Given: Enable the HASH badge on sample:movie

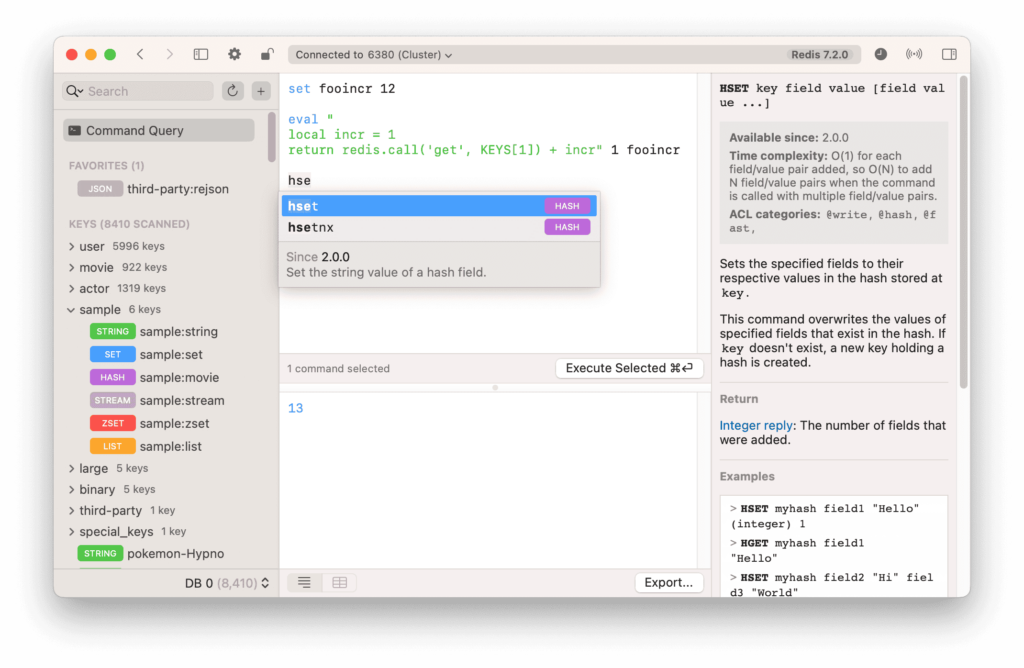Looking at the screenshot, I should pos(112,377).
